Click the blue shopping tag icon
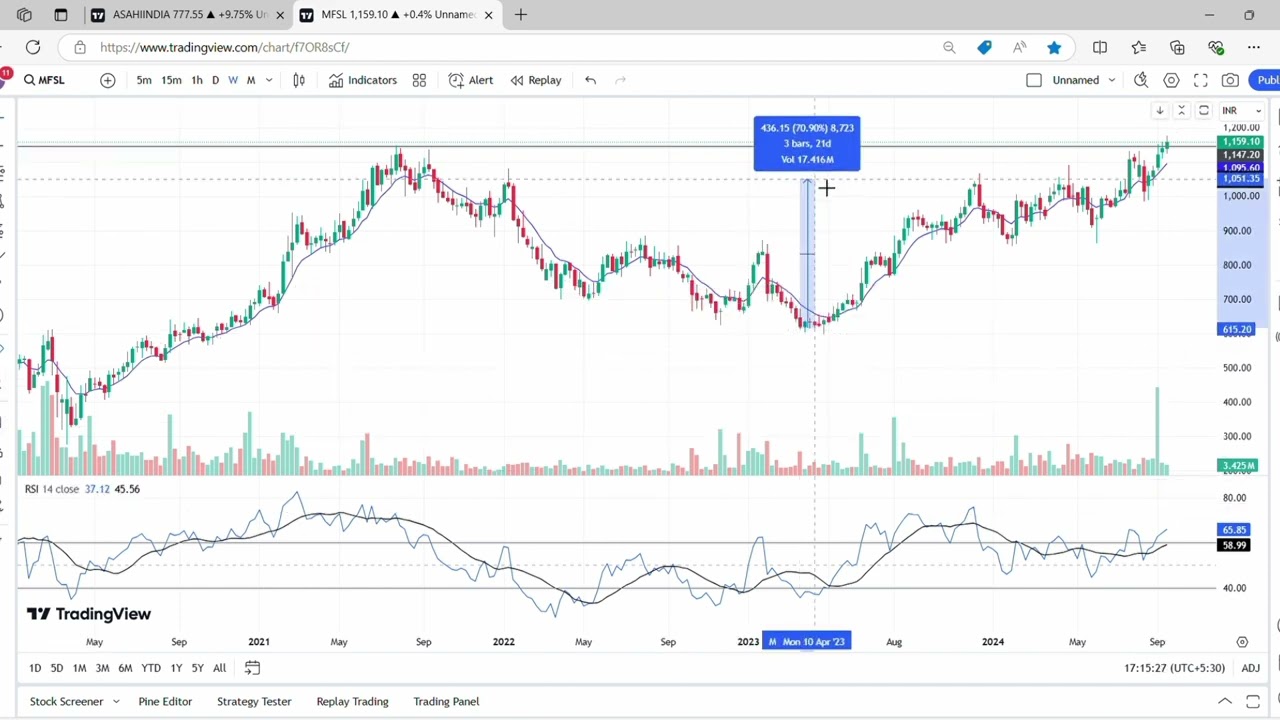This screenshot has width=1280, height=720. point(985,47)
